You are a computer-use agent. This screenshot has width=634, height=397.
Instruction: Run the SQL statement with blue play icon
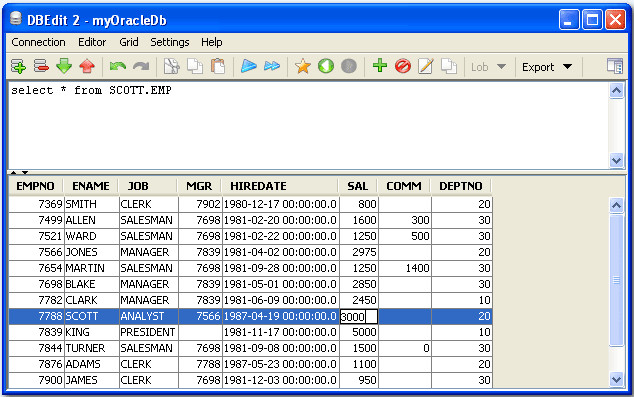click(x=249, y=66)
